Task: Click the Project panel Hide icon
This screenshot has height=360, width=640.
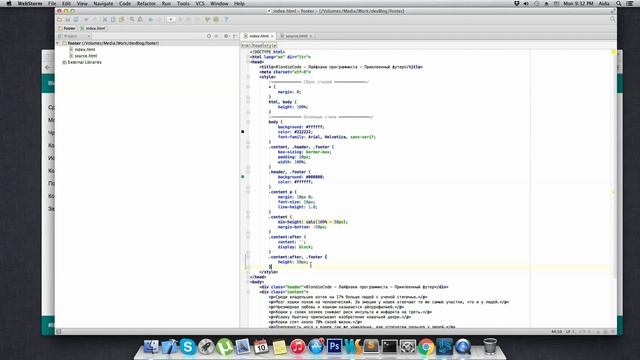Action: 235,36
